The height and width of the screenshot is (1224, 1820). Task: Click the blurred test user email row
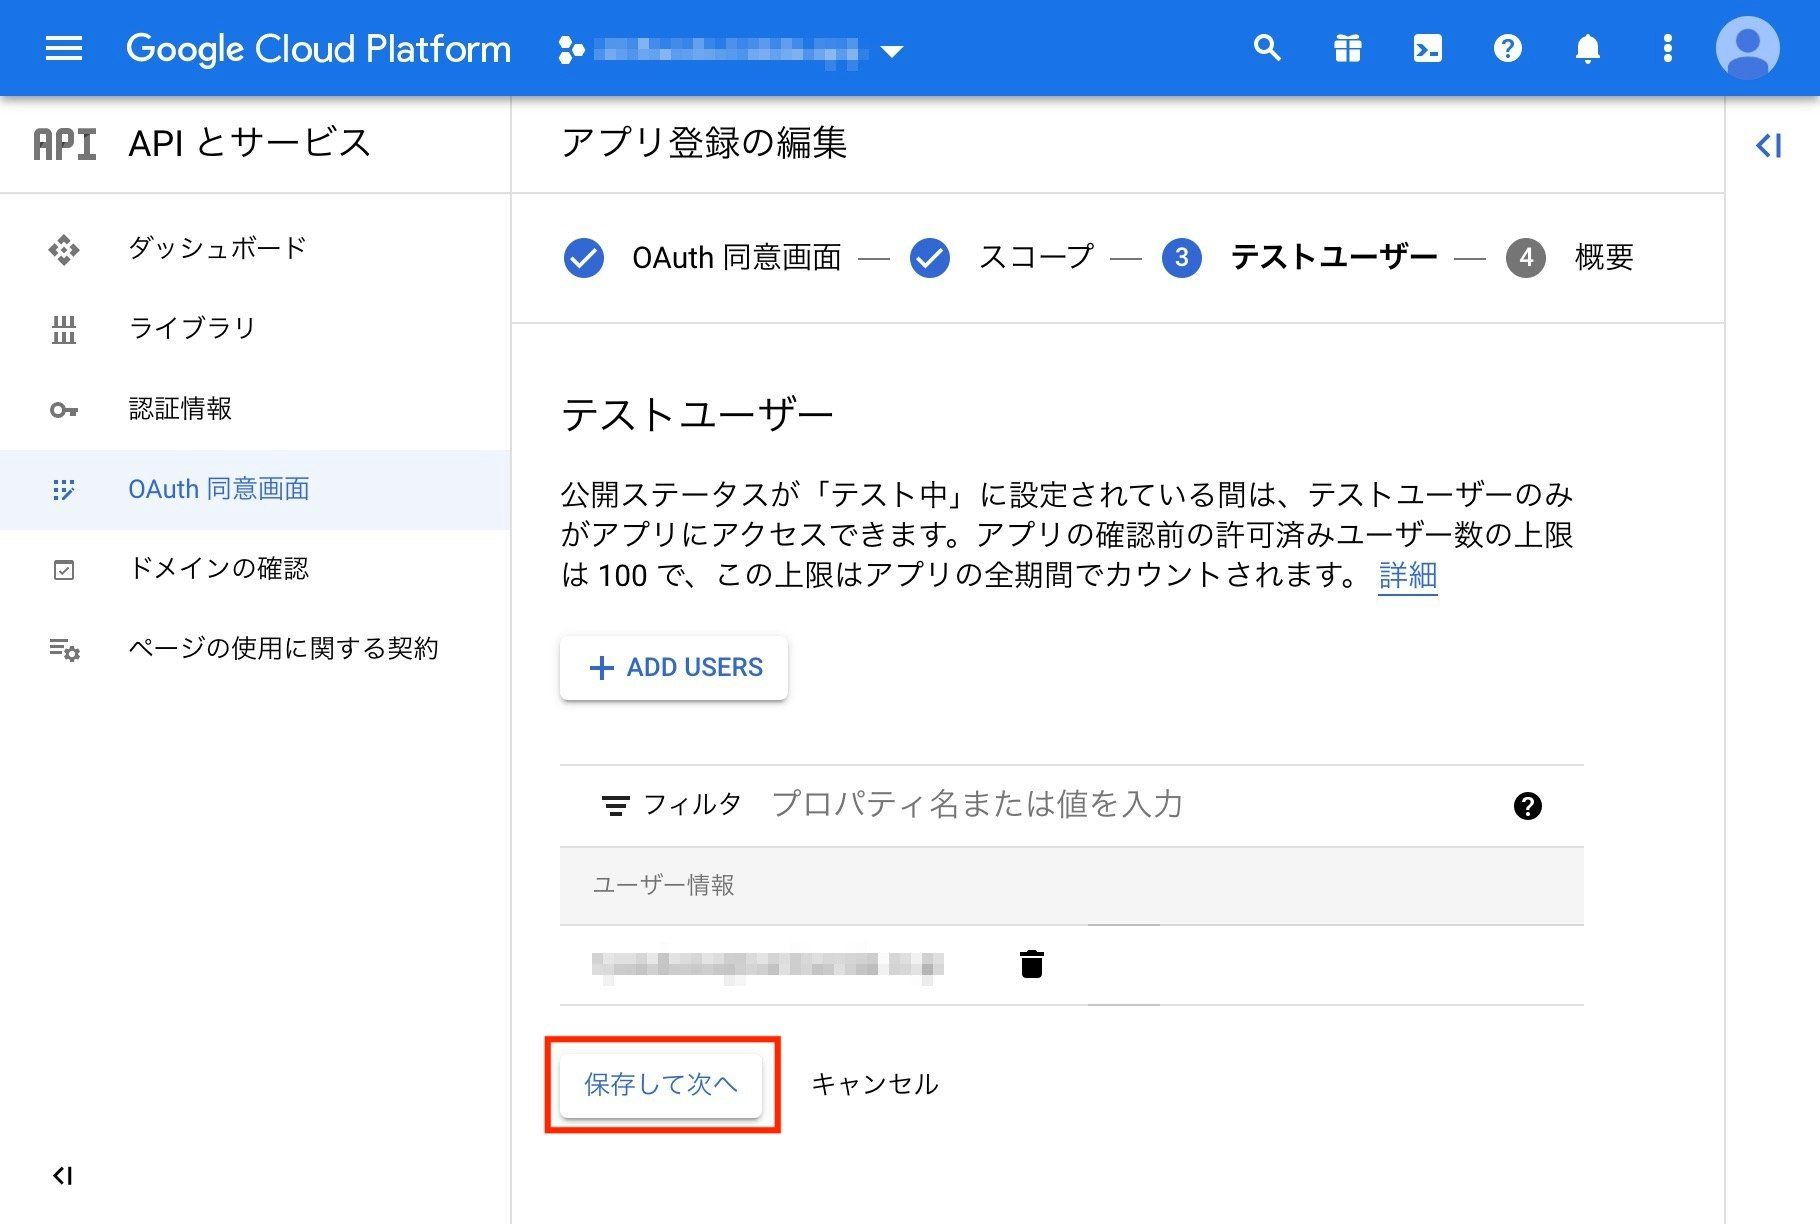click(768, 965)
